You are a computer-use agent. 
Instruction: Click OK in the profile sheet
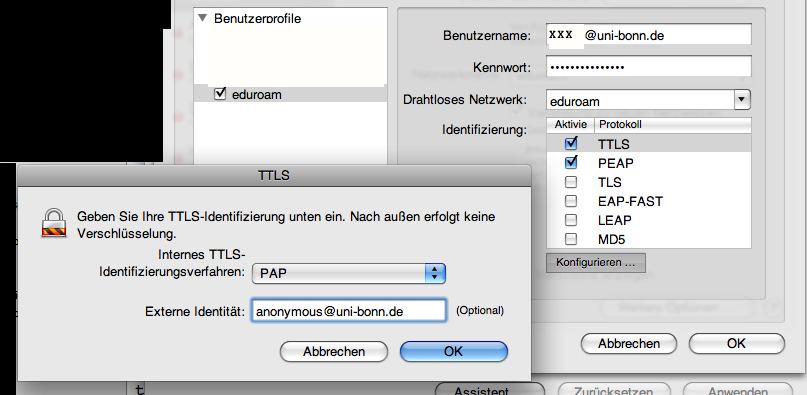(x=736, y=344)
